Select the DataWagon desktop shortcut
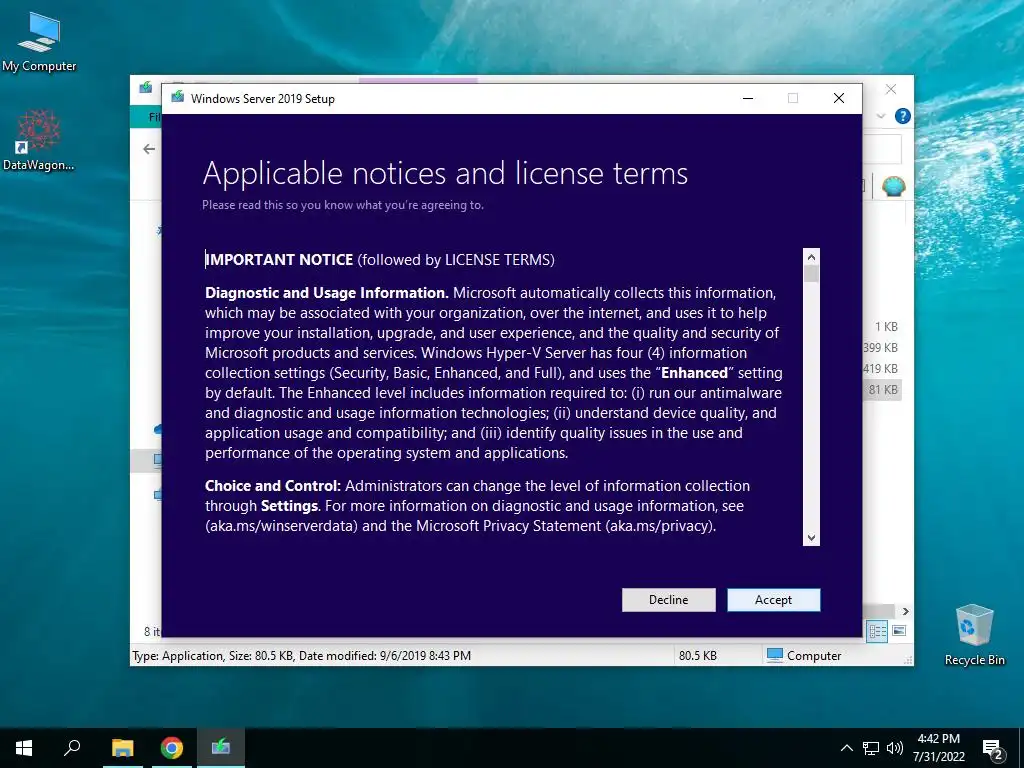This screenshot has width=1024, height=768. coord(39,140)
